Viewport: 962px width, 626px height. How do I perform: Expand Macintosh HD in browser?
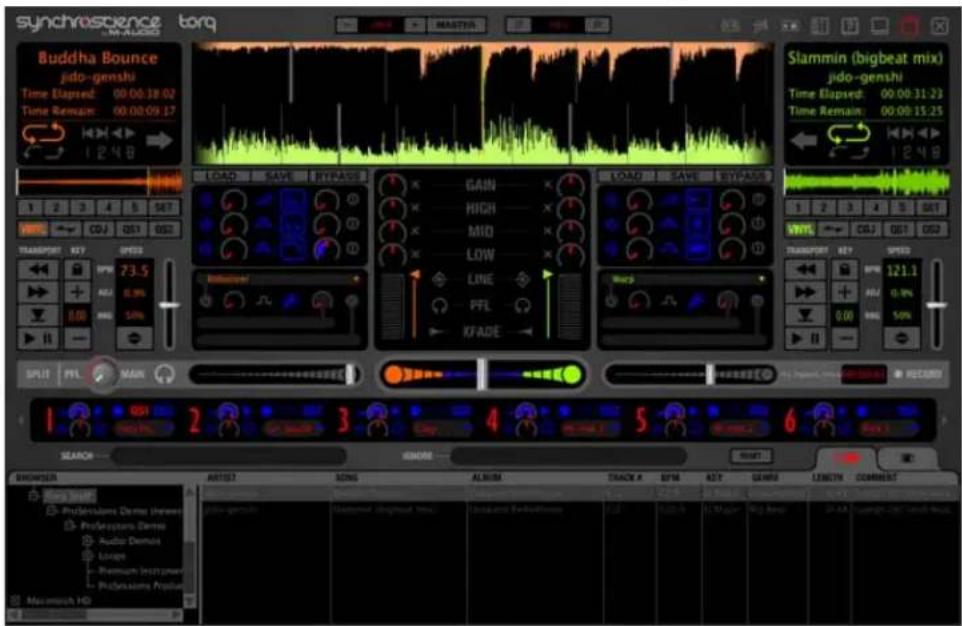click(16, 601)
